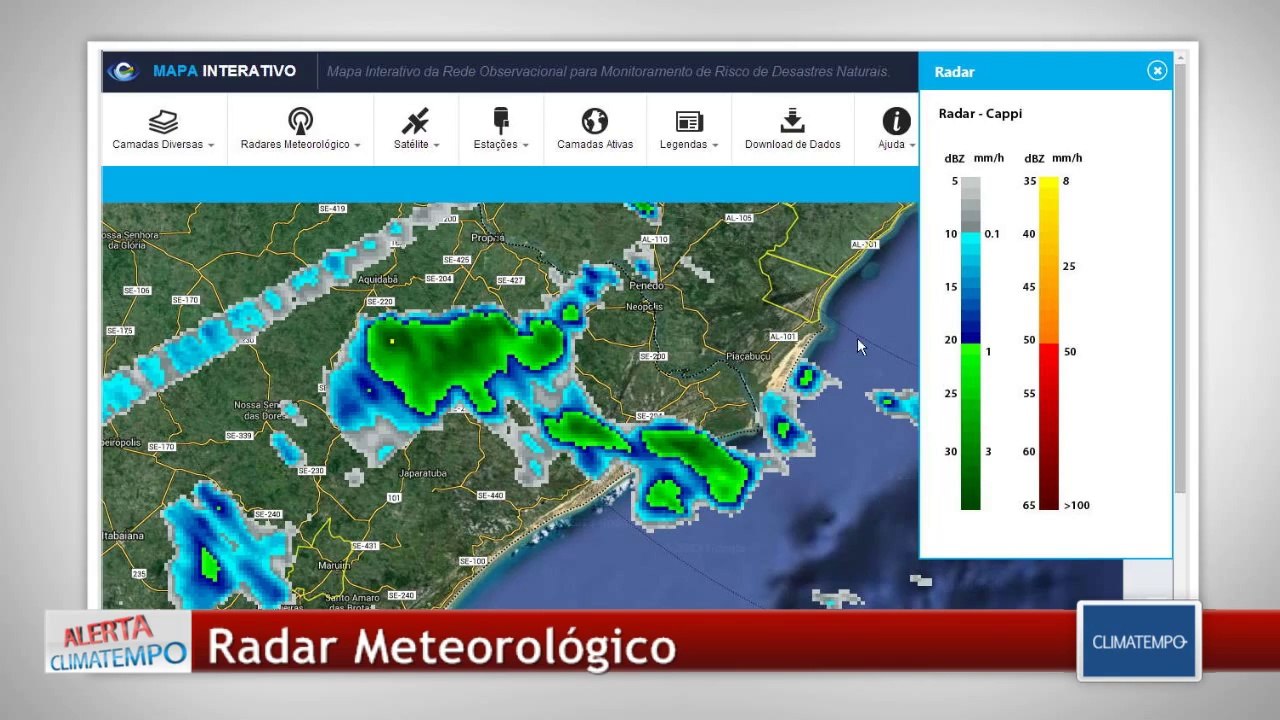The height and width of the screenshot is (720, 1280).
Task: Expand the Estações dropdown arrow
Action: point(525,145)
